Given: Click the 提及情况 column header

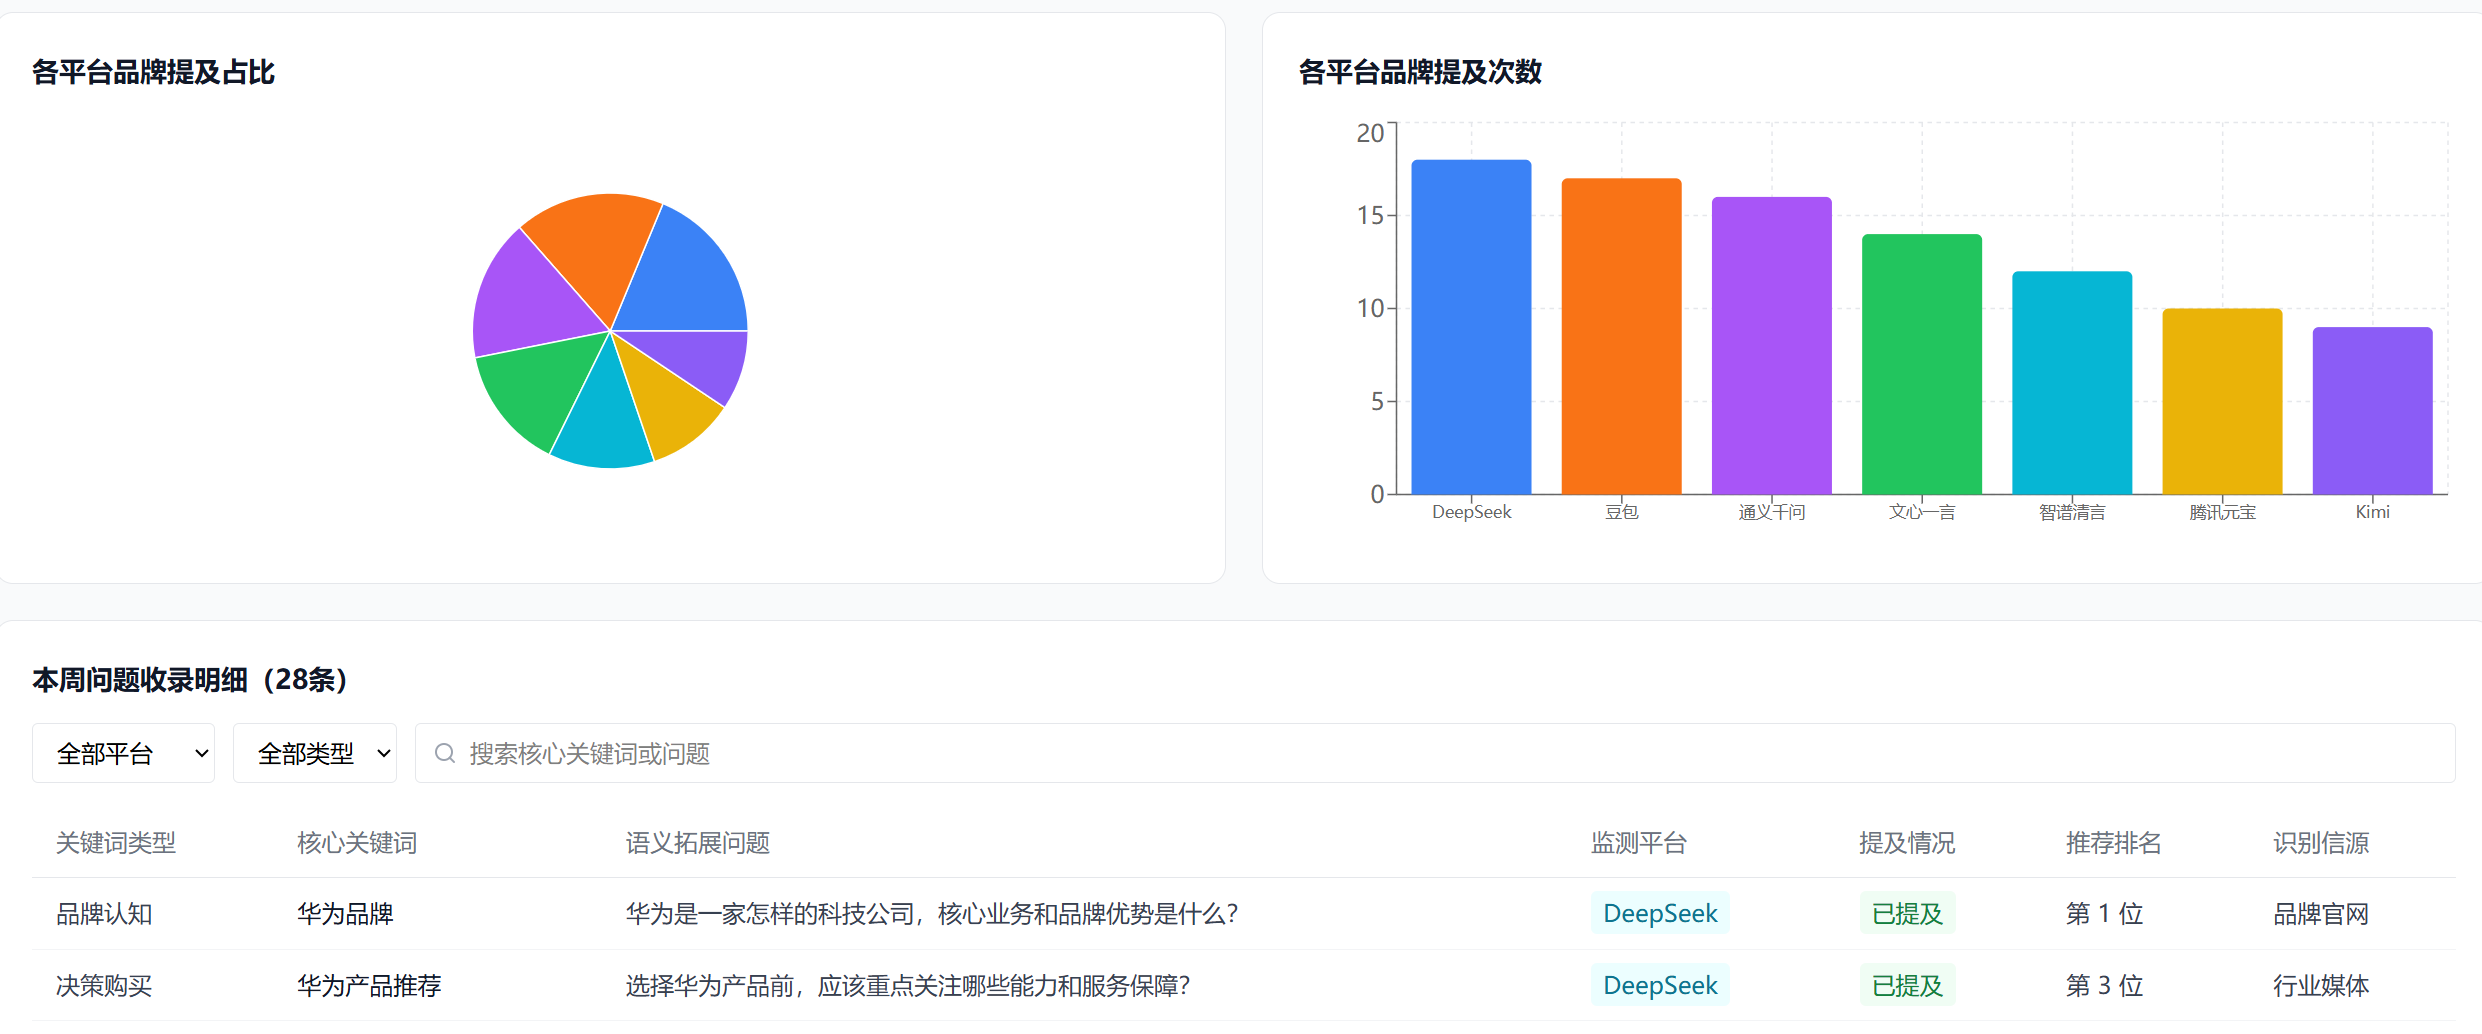Looking at the screenshot, I should click(1907, 843).
